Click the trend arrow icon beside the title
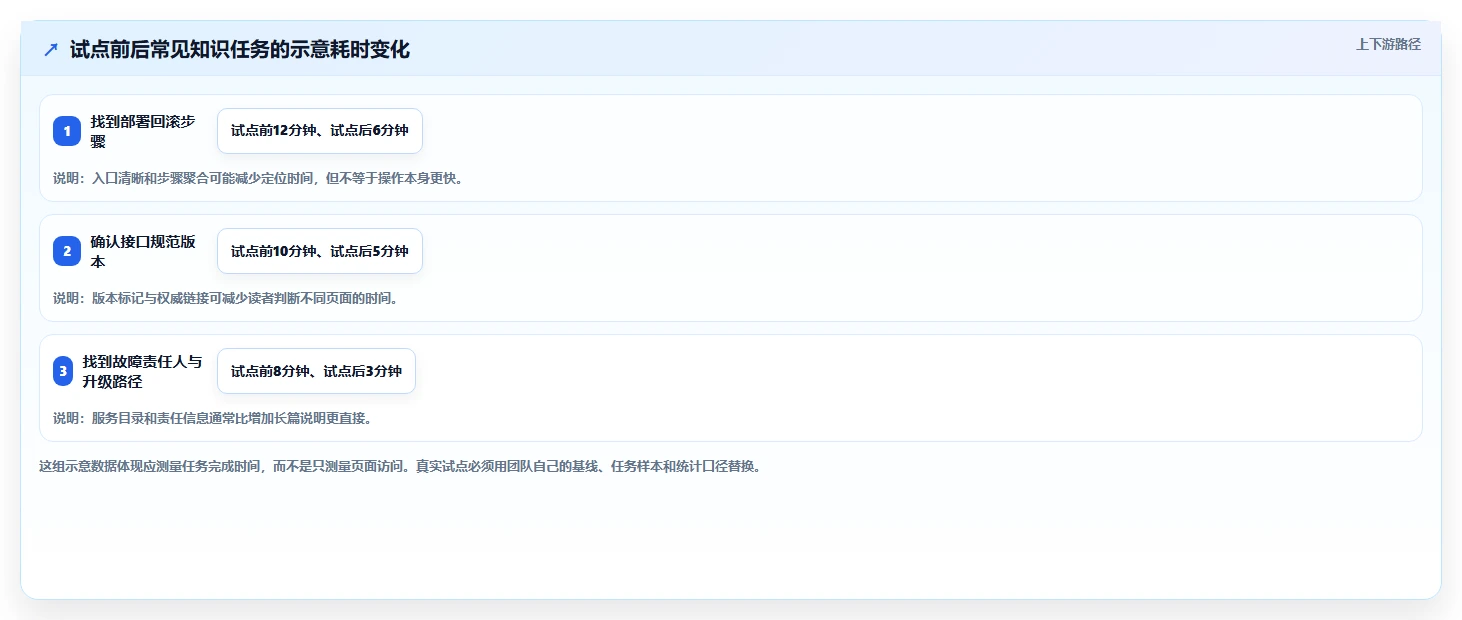This screenshot has height=620, width=1462. (x=51, y=50)
